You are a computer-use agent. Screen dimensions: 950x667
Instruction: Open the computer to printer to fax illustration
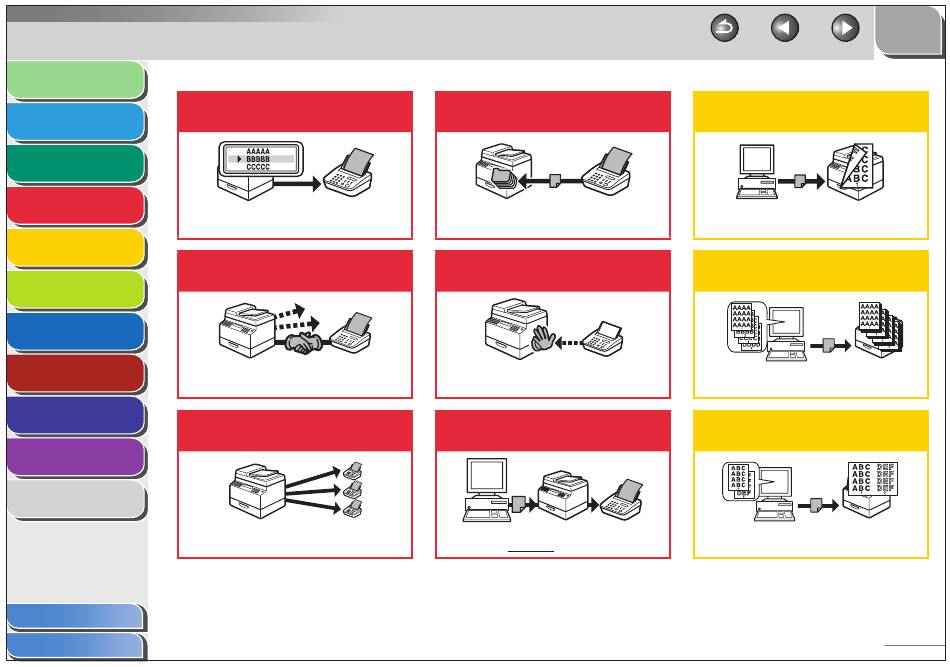553,489
